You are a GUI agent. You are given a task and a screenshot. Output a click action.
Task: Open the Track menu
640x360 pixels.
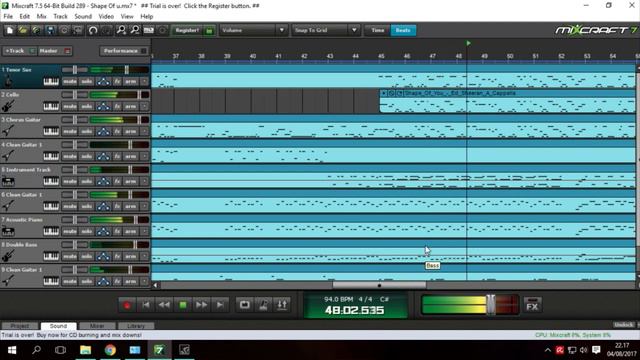click(x=60, y=16)
